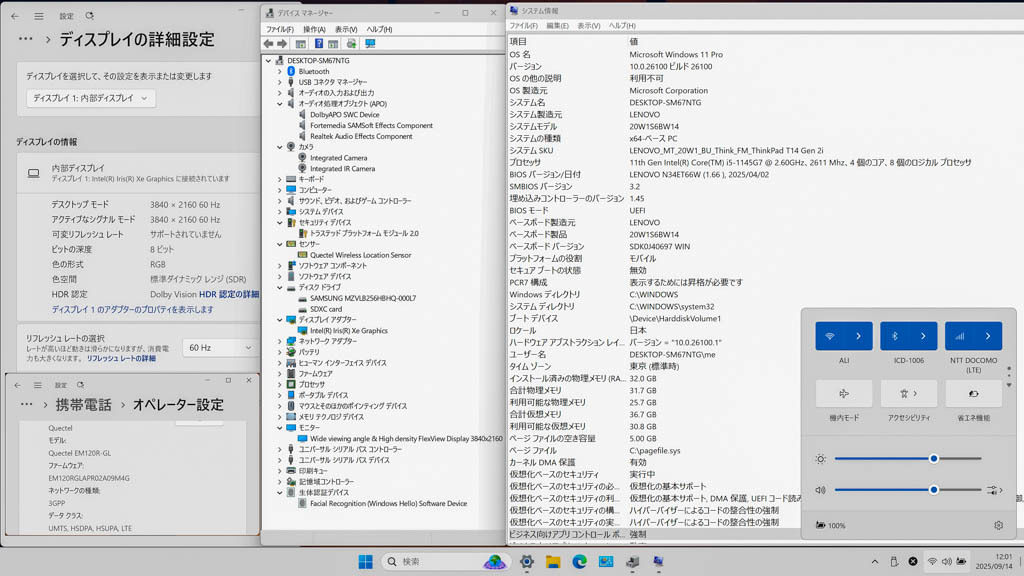The image size is (1024, 576).
Task: Open リフレッシュ レートの詳細 link
Action: tap(121, 359)
